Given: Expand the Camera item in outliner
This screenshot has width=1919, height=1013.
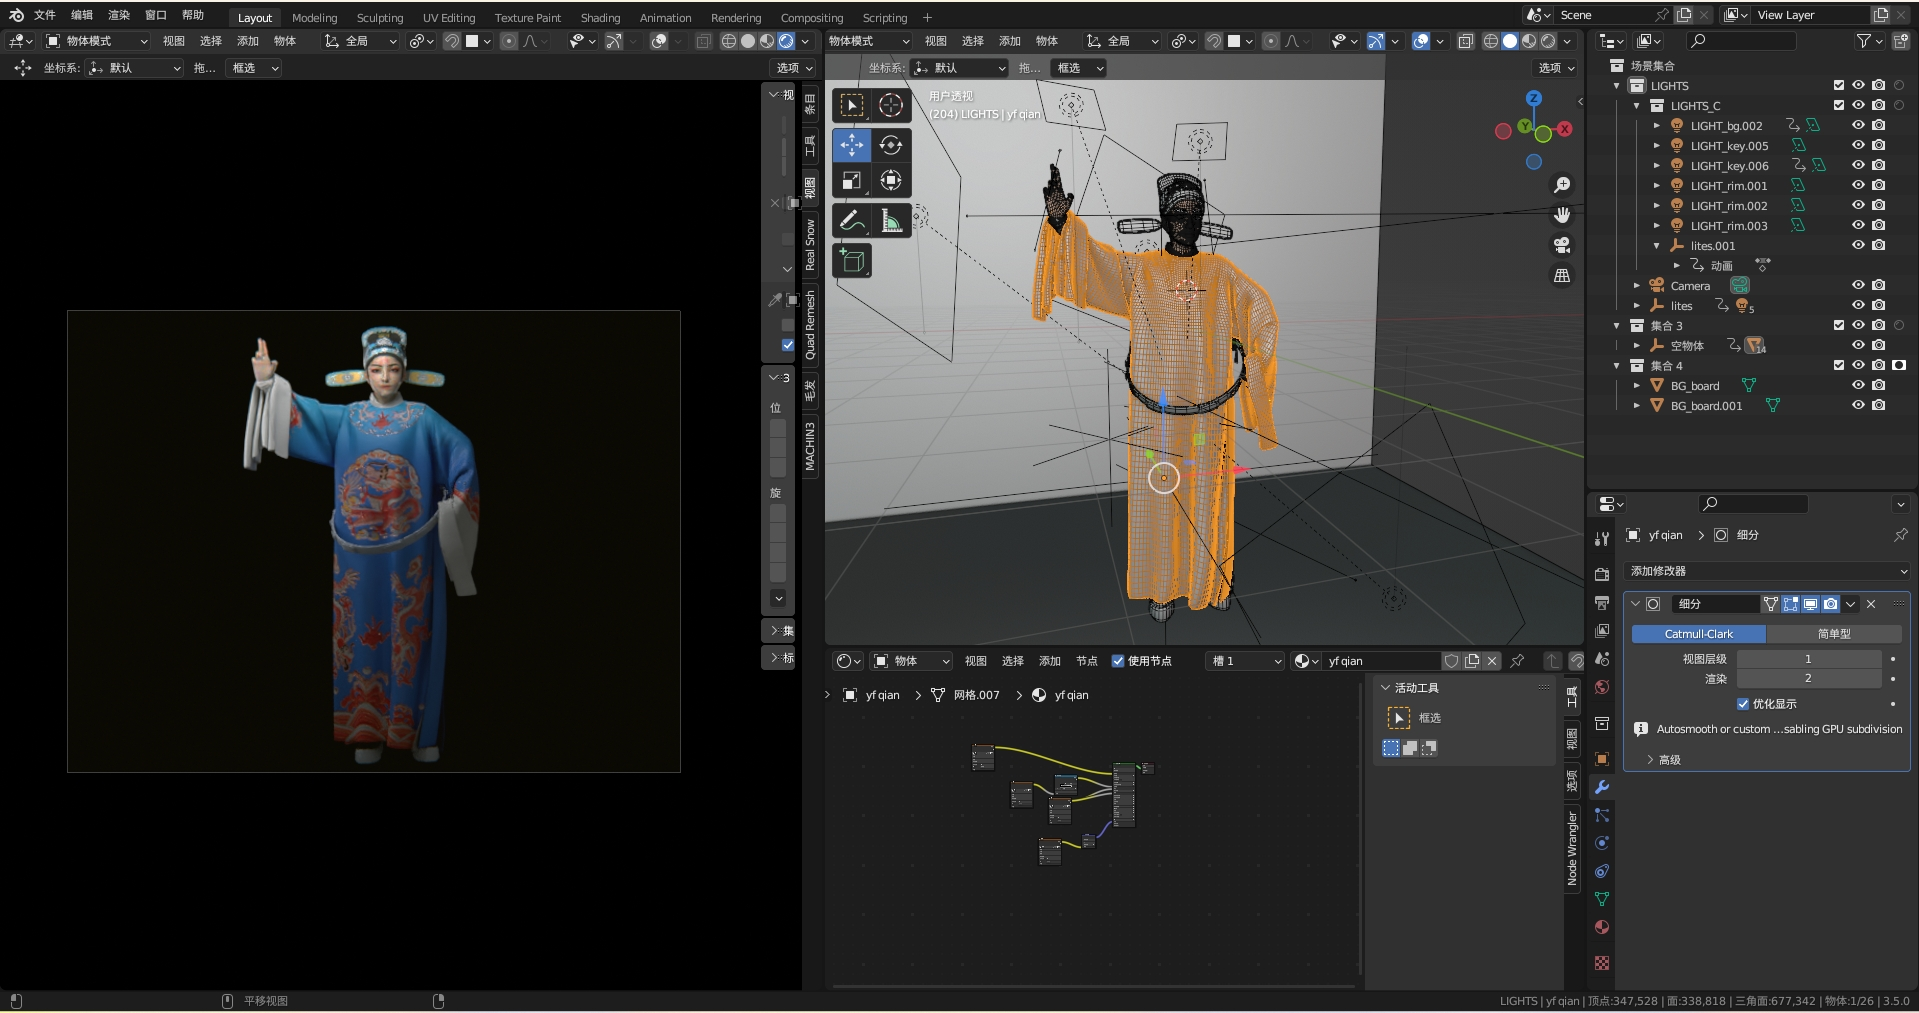Looking at the screenshot, I should click(x=1637, y=286).
